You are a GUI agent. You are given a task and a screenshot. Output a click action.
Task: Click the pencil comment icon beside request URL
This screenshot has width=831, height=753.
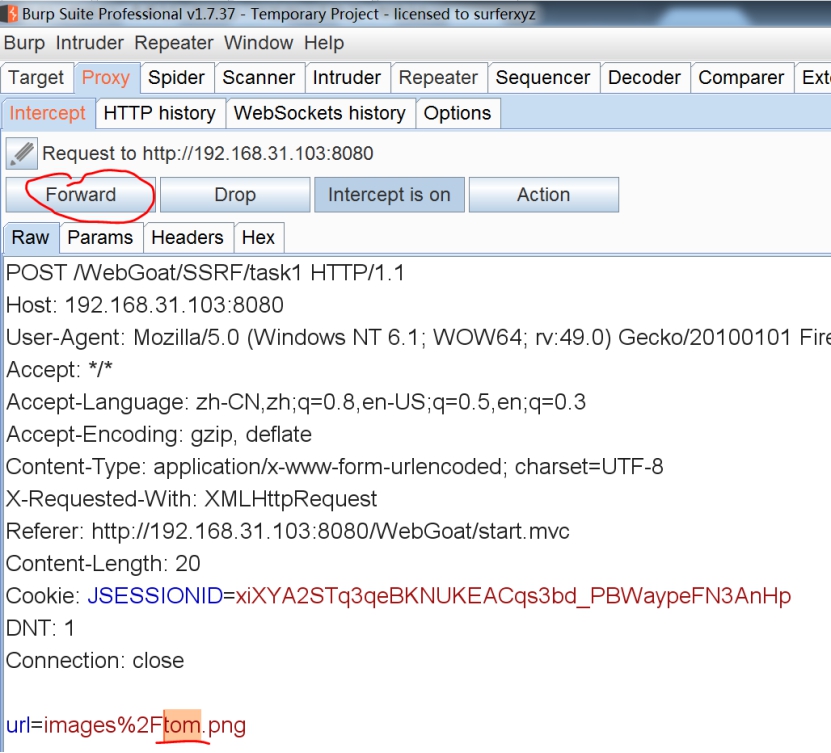coord(22,154)
